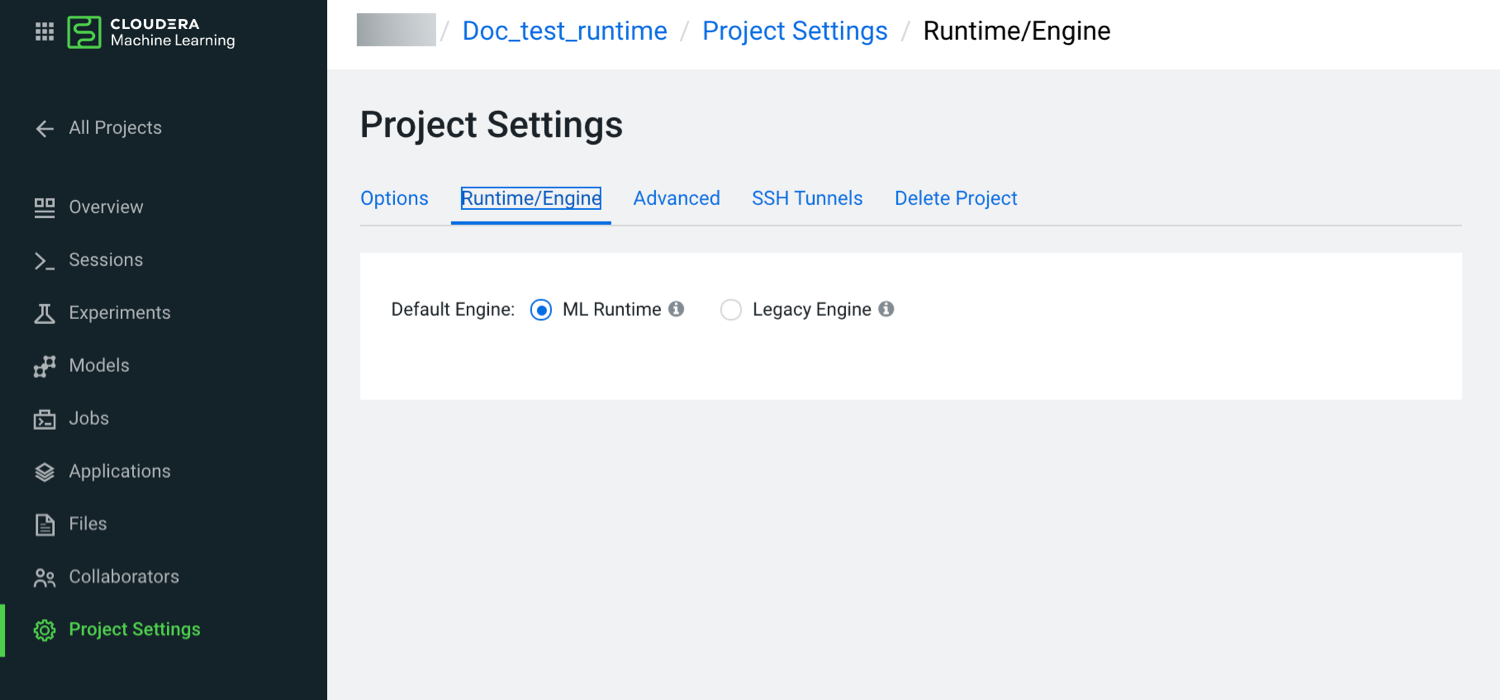Open the SSH Tunnels tab
1500x700 pixels.
pyautogui.click(x=807, y=198)
